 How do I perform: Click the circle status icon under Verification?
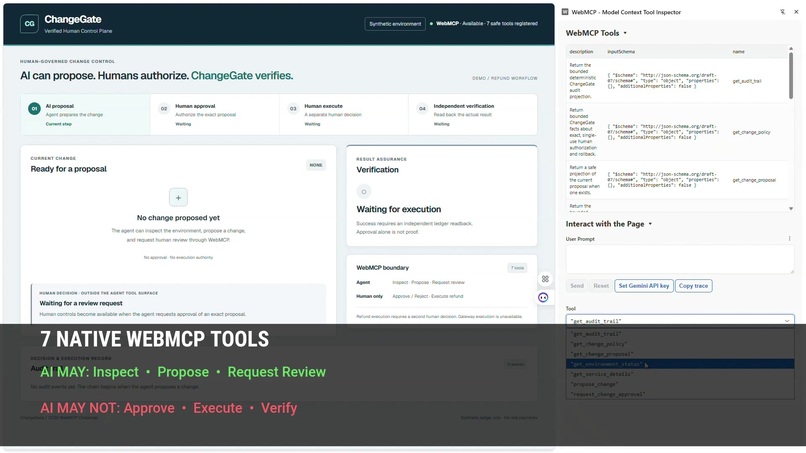[363, 192]
